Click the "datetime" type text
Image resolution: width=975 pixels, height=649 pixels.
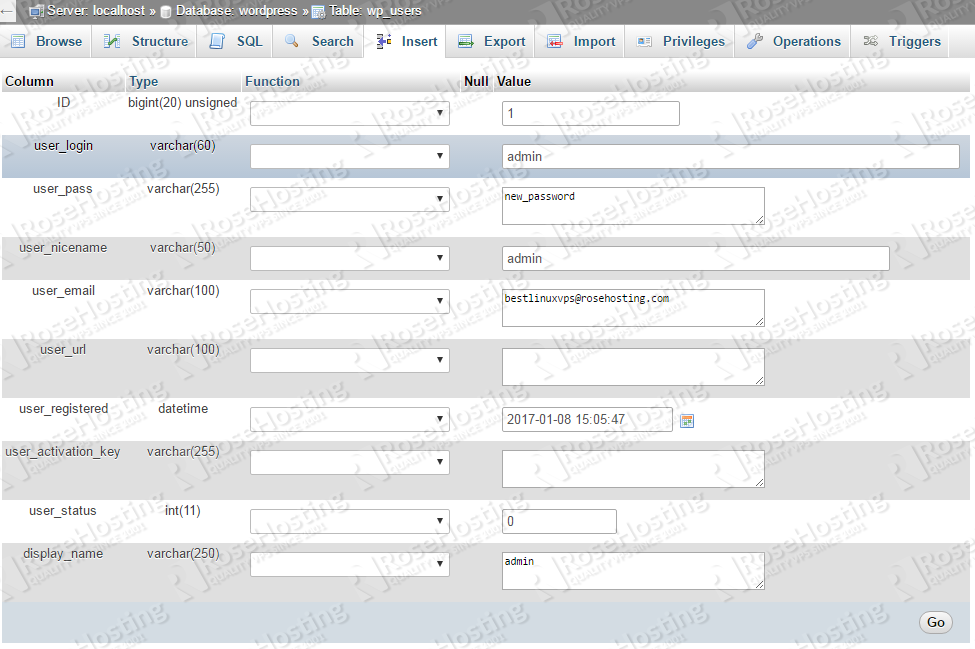click(183, 409)
